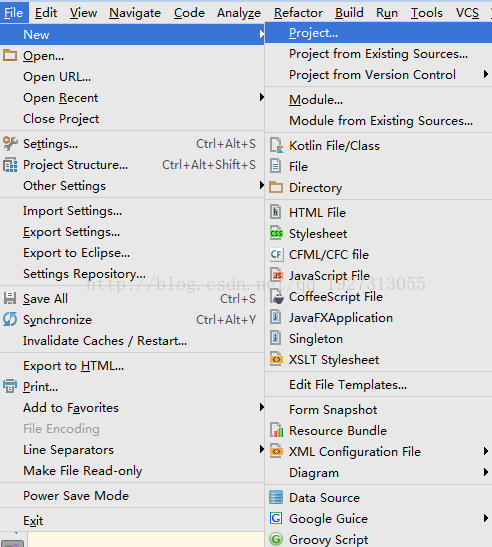The width and height of the screenshot is (492, 547).
Task: Click the CoffeeScript File icon
Action: click(277, 296)
